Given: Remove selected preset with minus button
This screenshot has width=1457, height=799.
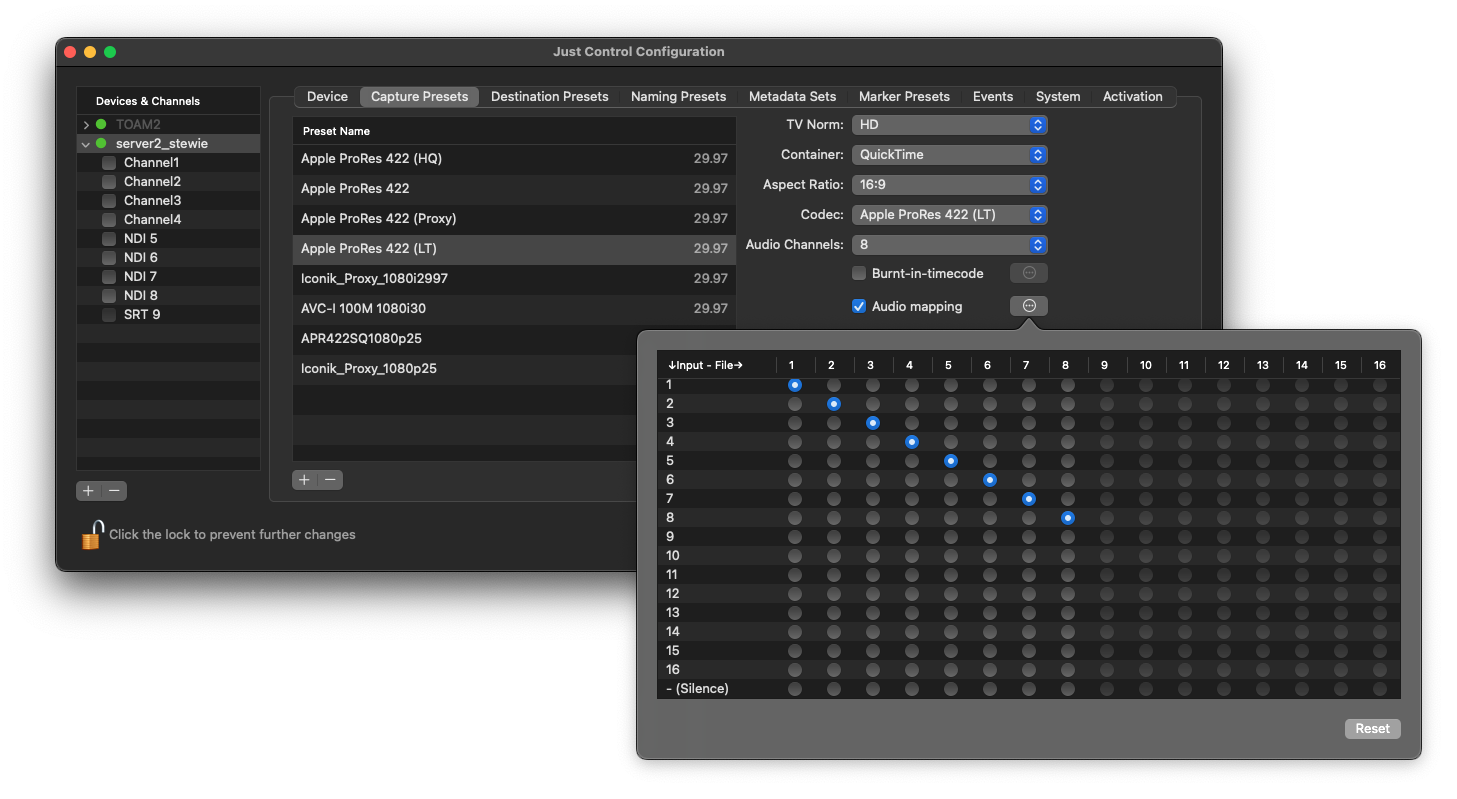Looking at the screenshot, I should [x=330, y=480].
